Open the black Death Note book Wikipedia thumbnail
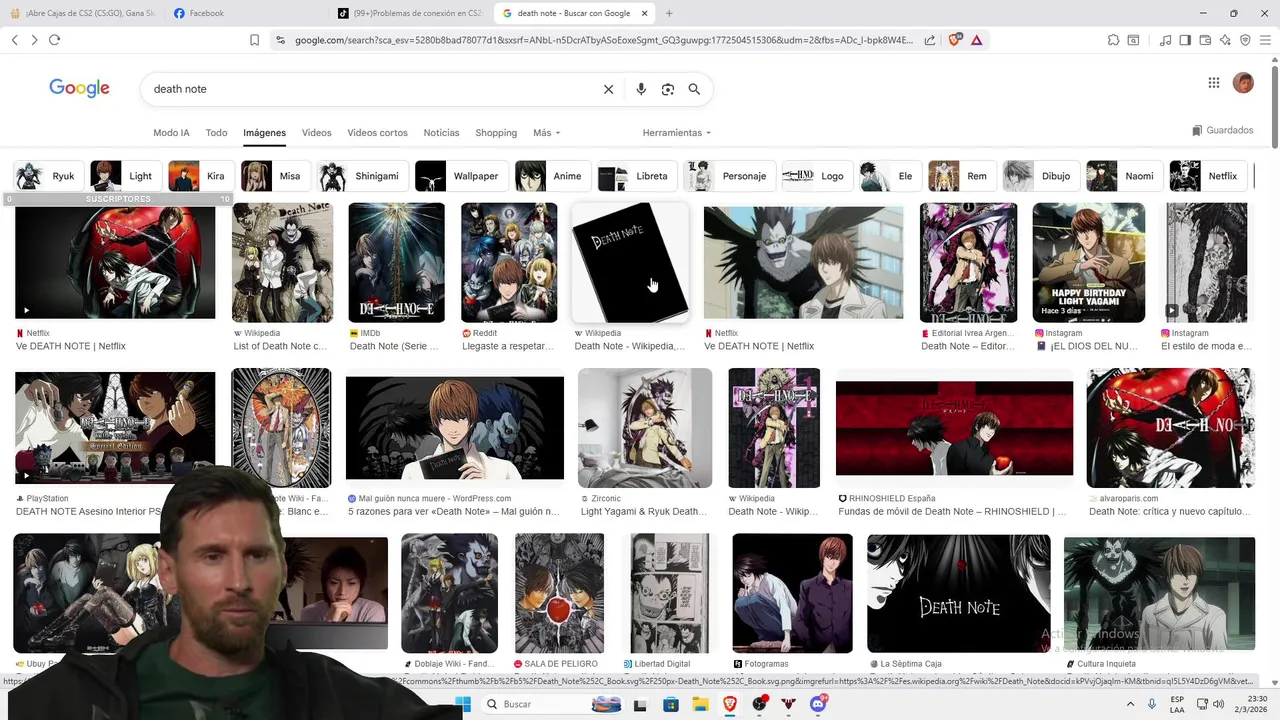Viewport: 1280px width, 720px height. pos(629,263)
